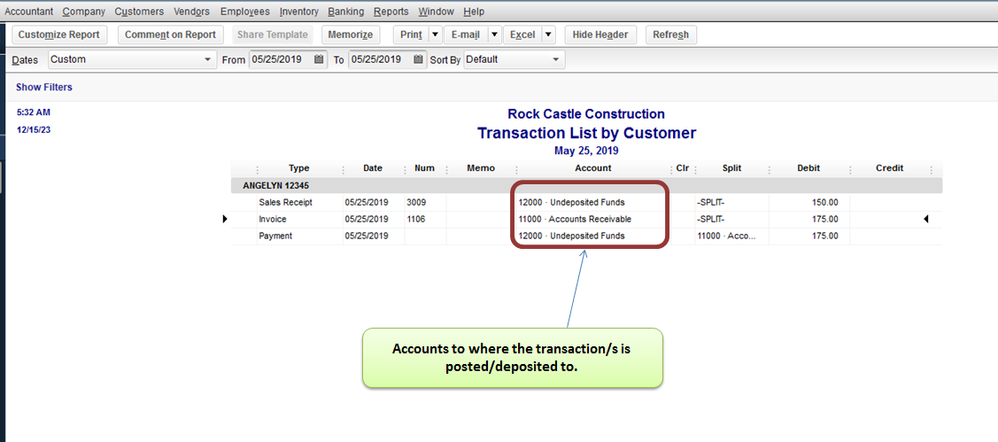This screenshot has width=998, height=442.
Task: Click transaction number 3009
Action: [x=416, y=203]
